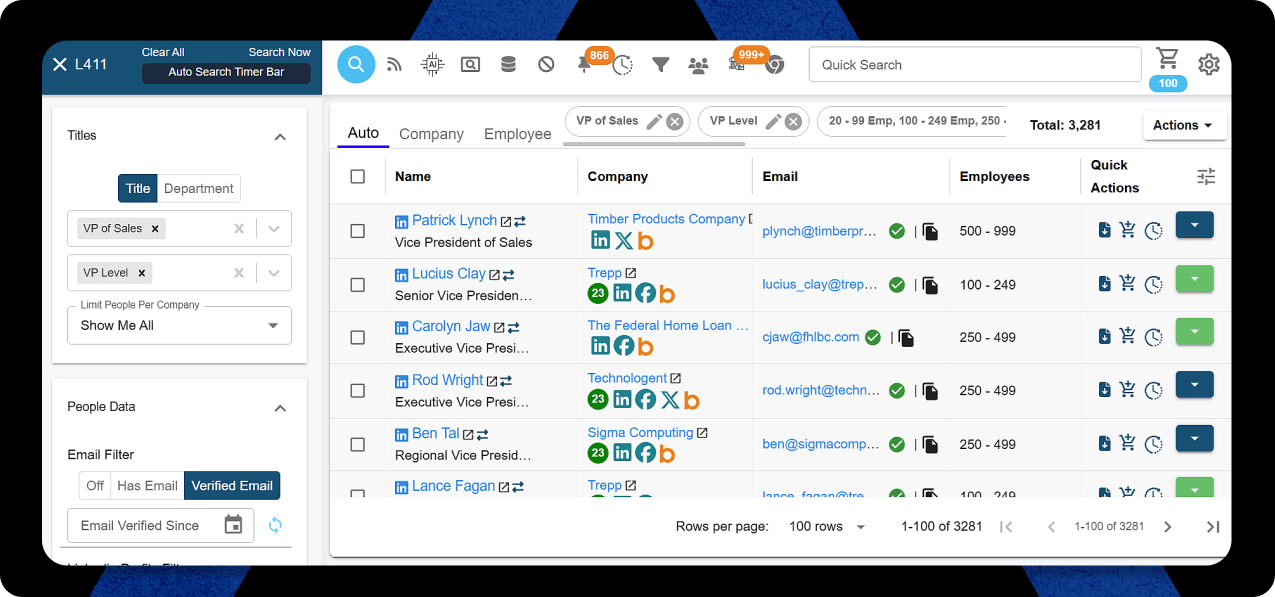Open the AI chip tool

432,65
